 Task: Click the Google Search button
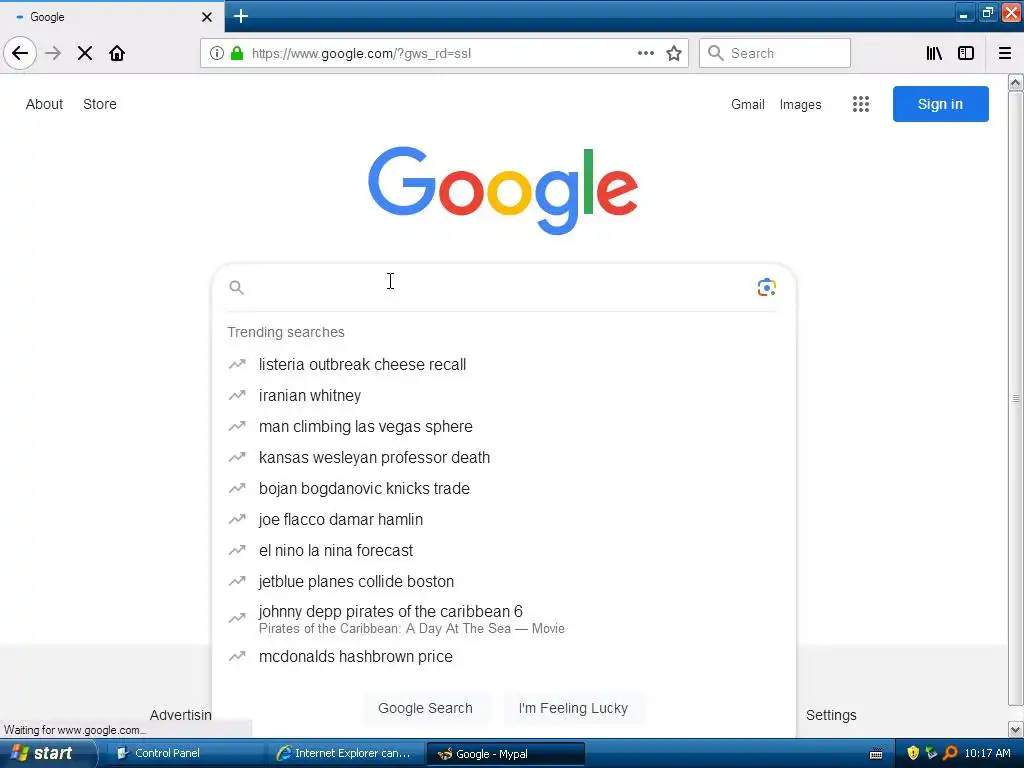(x=425, y=708)
